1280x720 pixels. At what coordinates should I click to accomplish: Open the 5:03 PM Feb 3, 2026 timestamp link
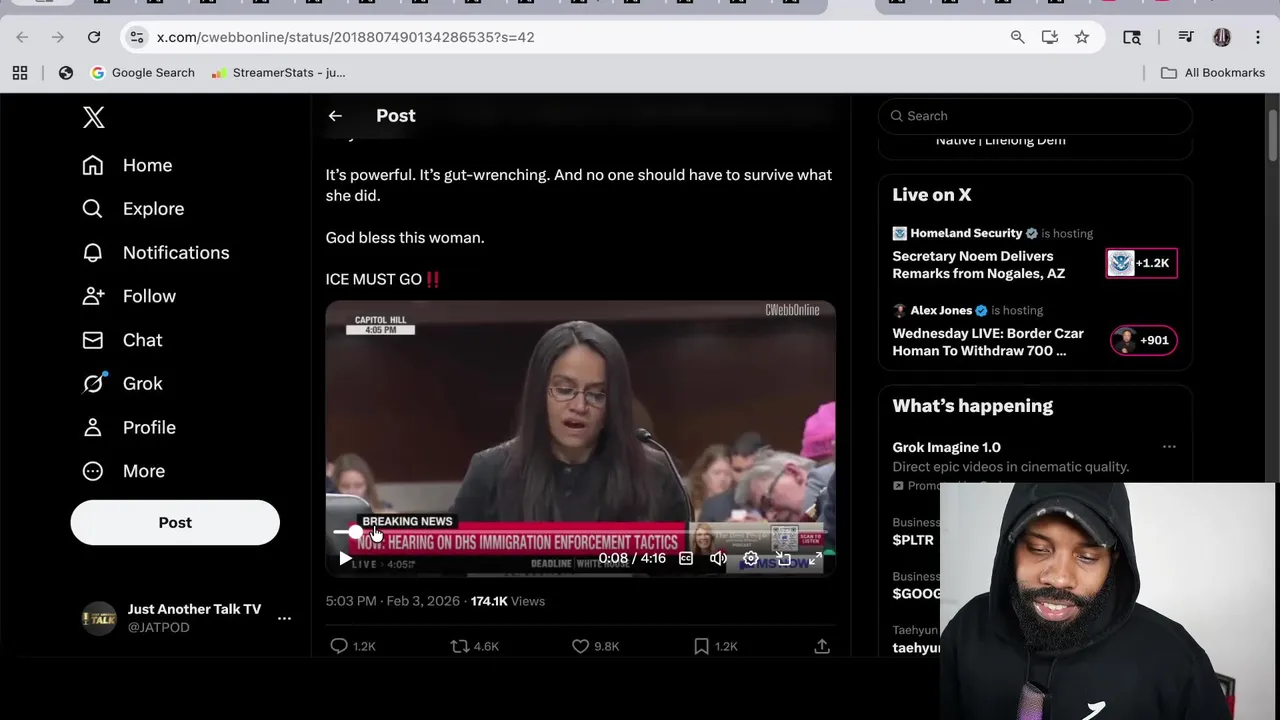point(392,601)
